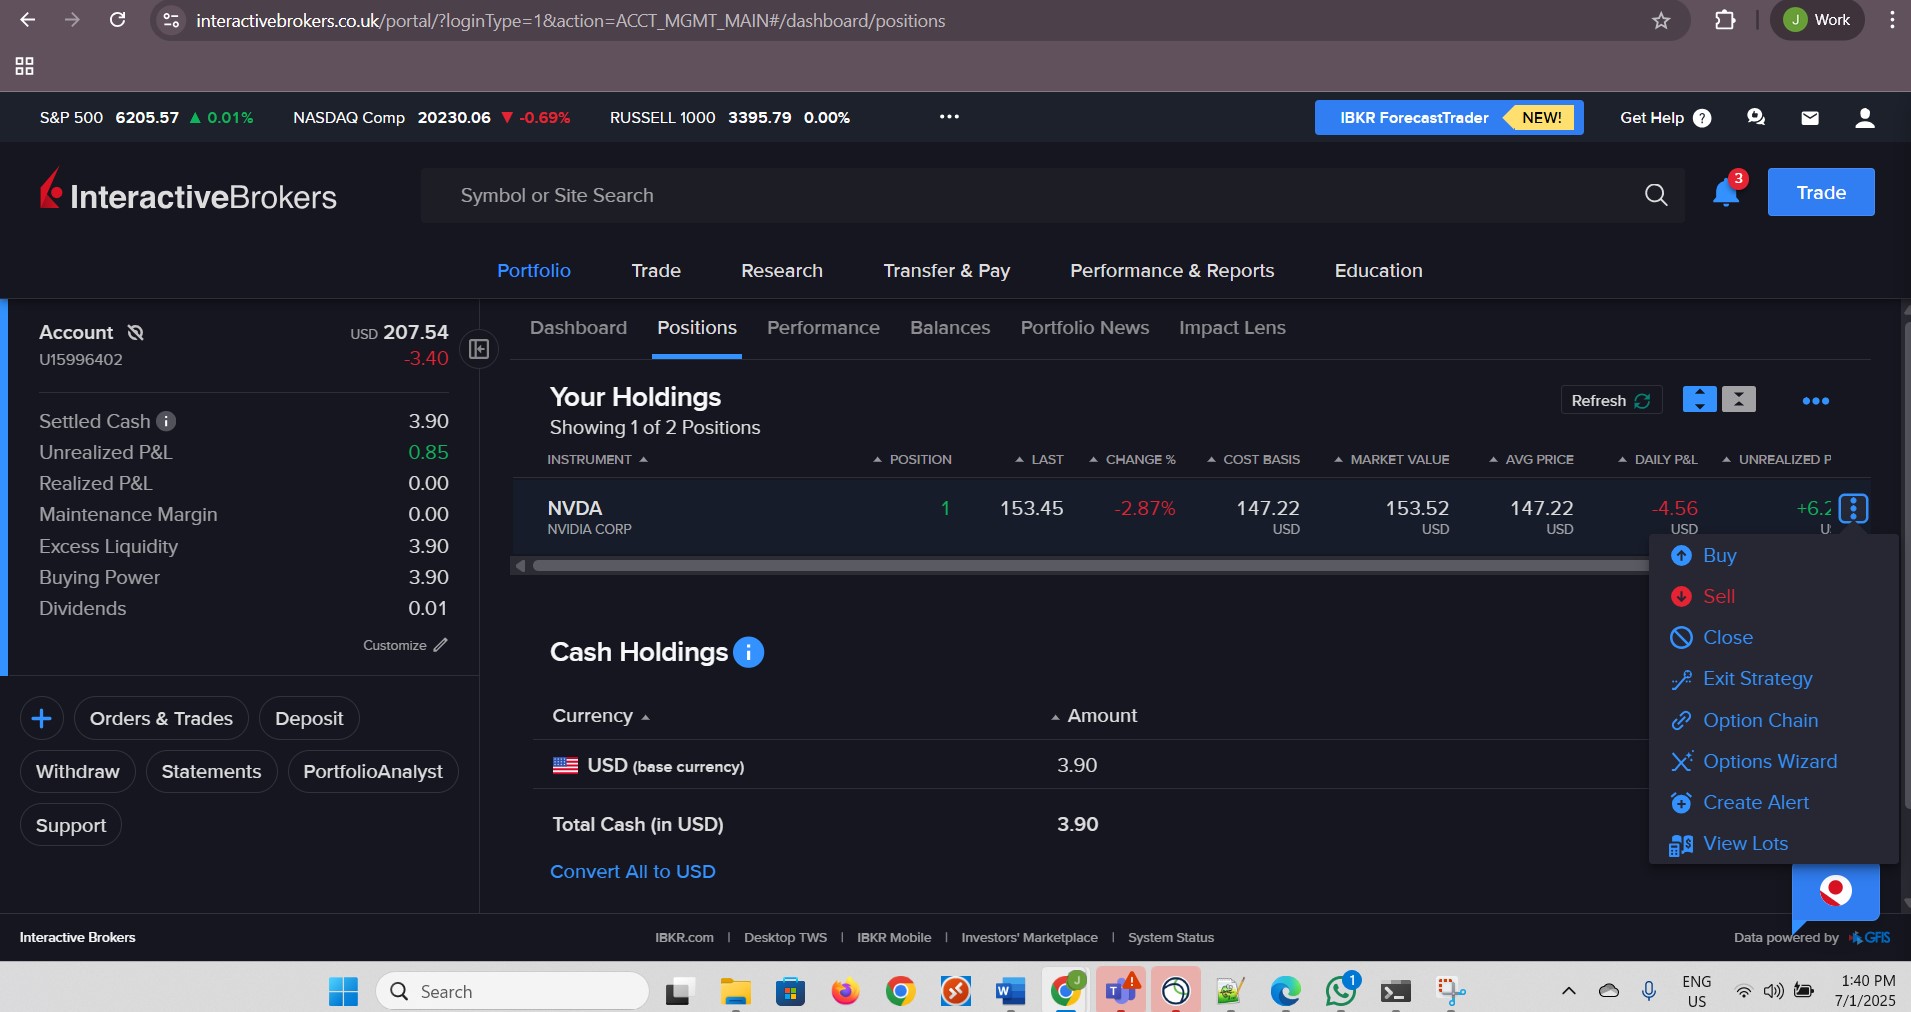The width and height of the screenshot is (1911, 1012).
Task: Open File Explorer from taskbar
Action: (x=735, y=991)
